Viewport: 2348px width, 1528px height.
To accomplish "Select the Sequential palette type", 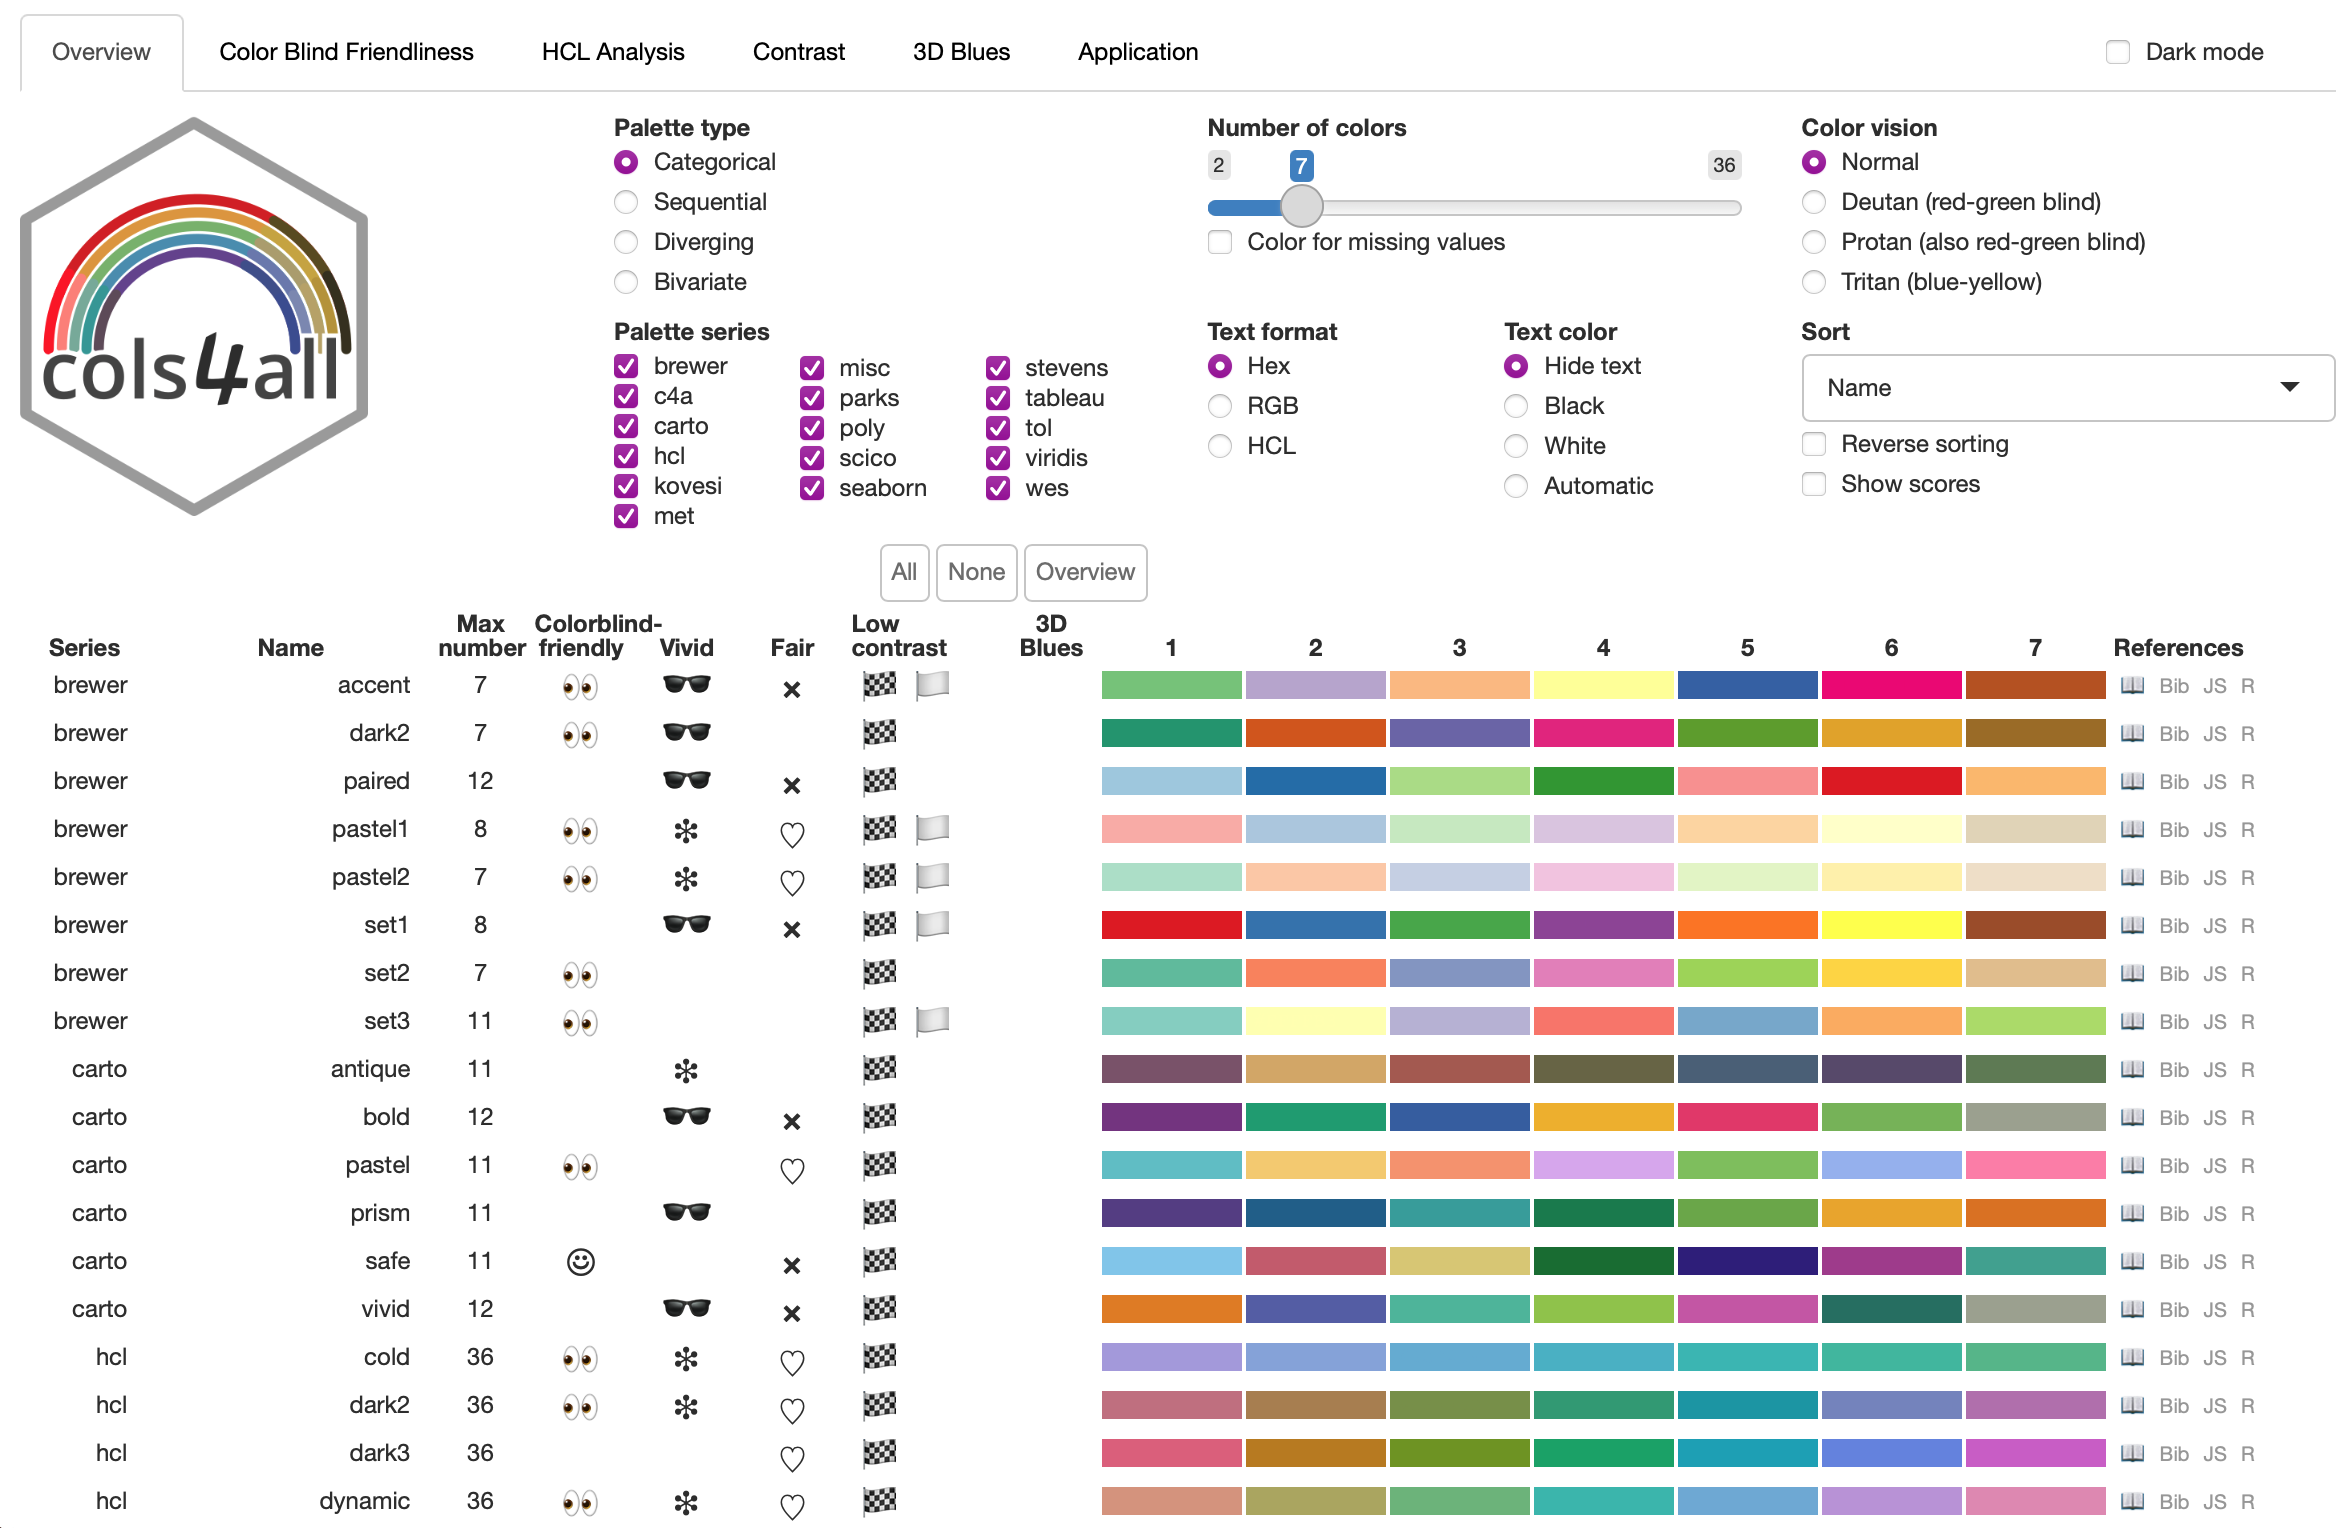I will (x=627, y=202).
